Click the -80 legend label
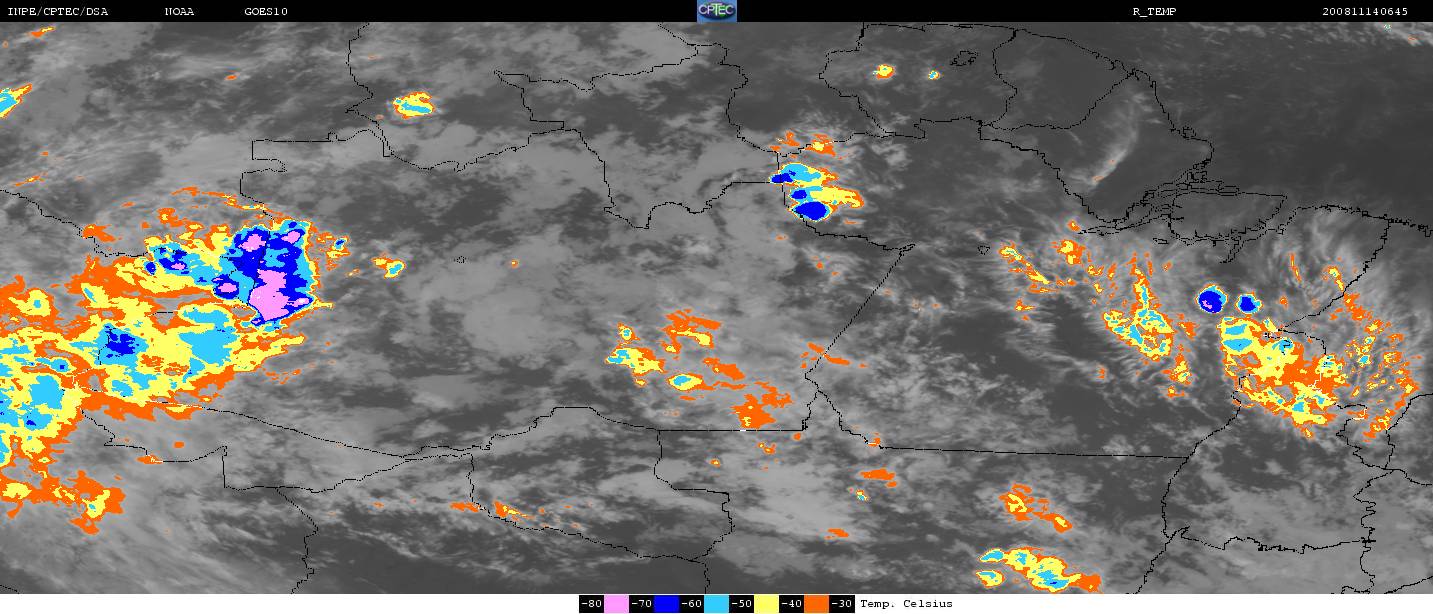The width and height of the screenshot is (1433, 614). pos(591,604)
